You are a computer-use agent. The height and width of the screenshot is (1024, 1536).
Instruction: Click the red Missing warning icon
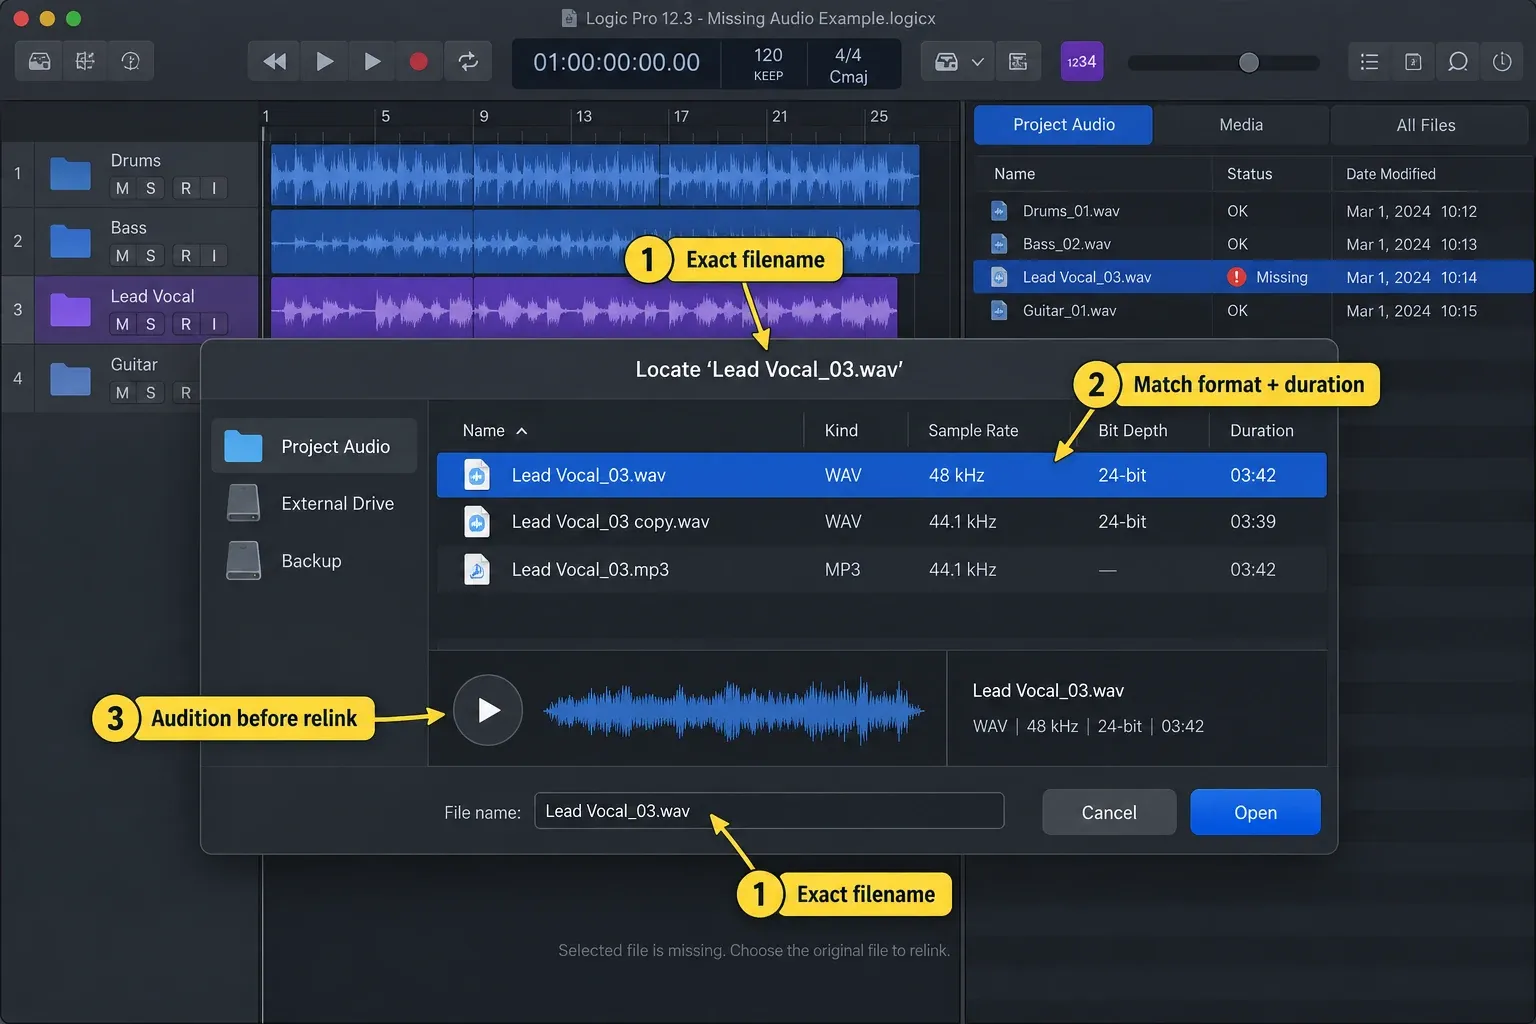(1237, 277)
